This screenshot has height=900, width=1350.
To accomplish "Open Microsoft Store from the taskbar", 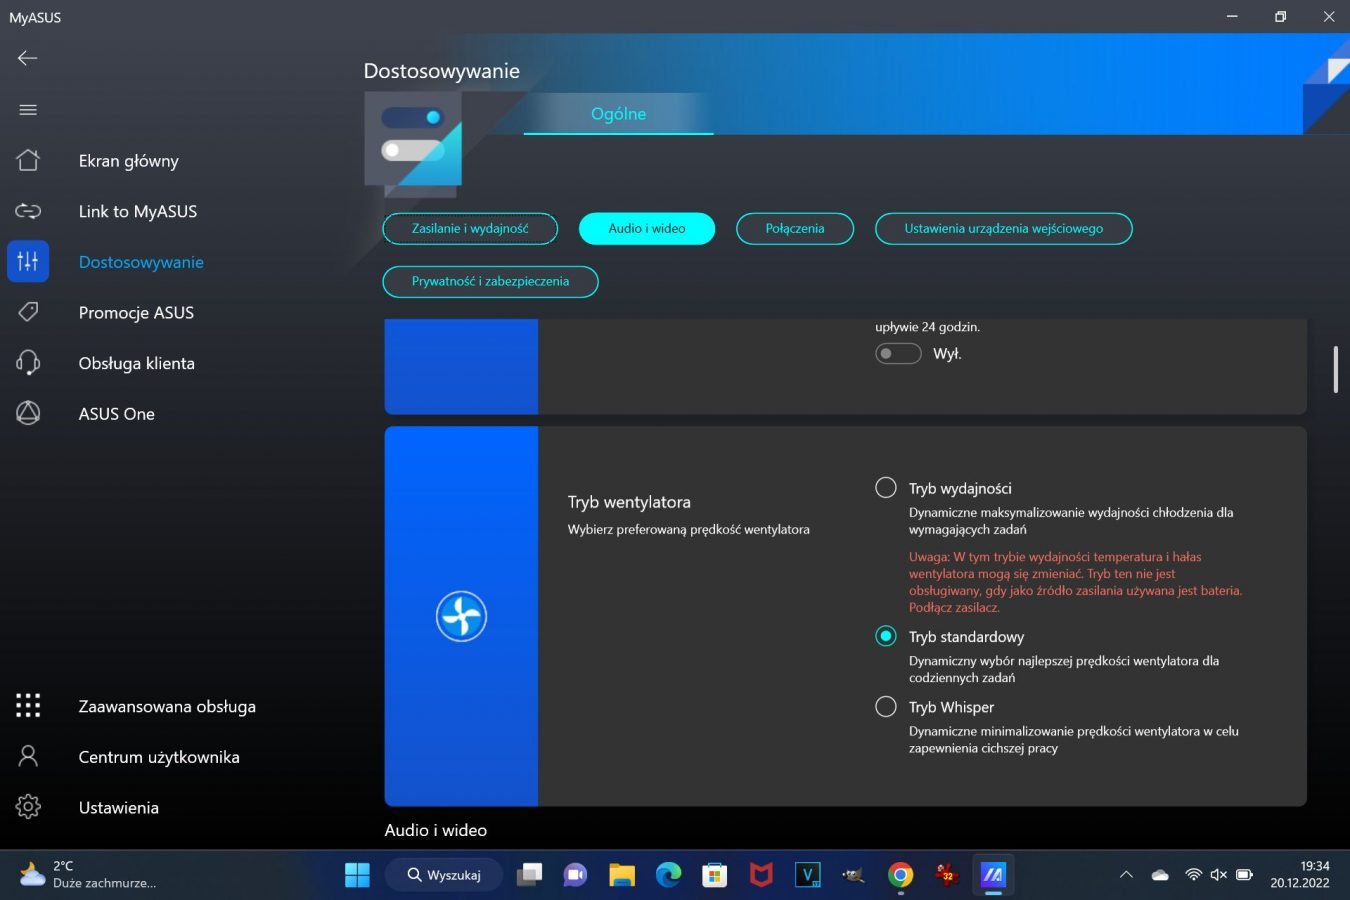I will (x=714, y=875).
